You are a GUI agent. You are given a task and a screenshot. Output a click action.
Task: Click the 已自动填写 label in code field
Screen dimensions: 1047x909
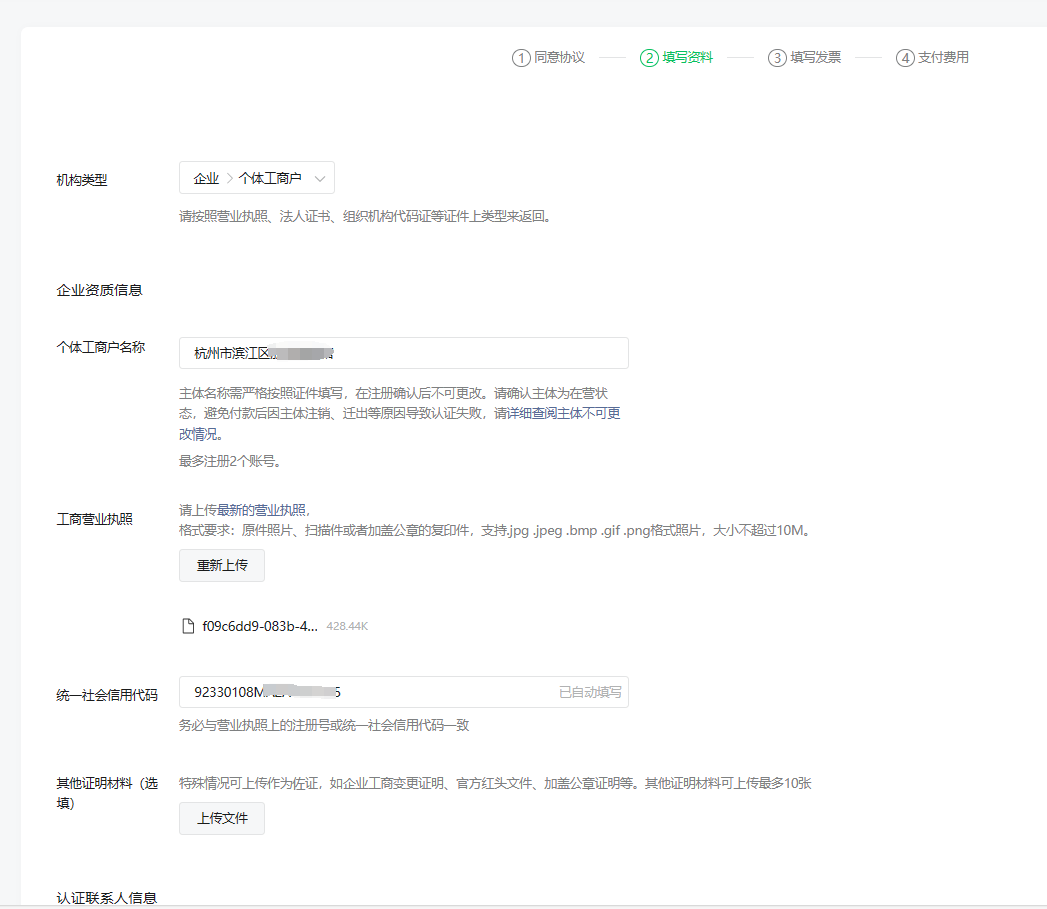pyautogui.click(x=590, y=692)
